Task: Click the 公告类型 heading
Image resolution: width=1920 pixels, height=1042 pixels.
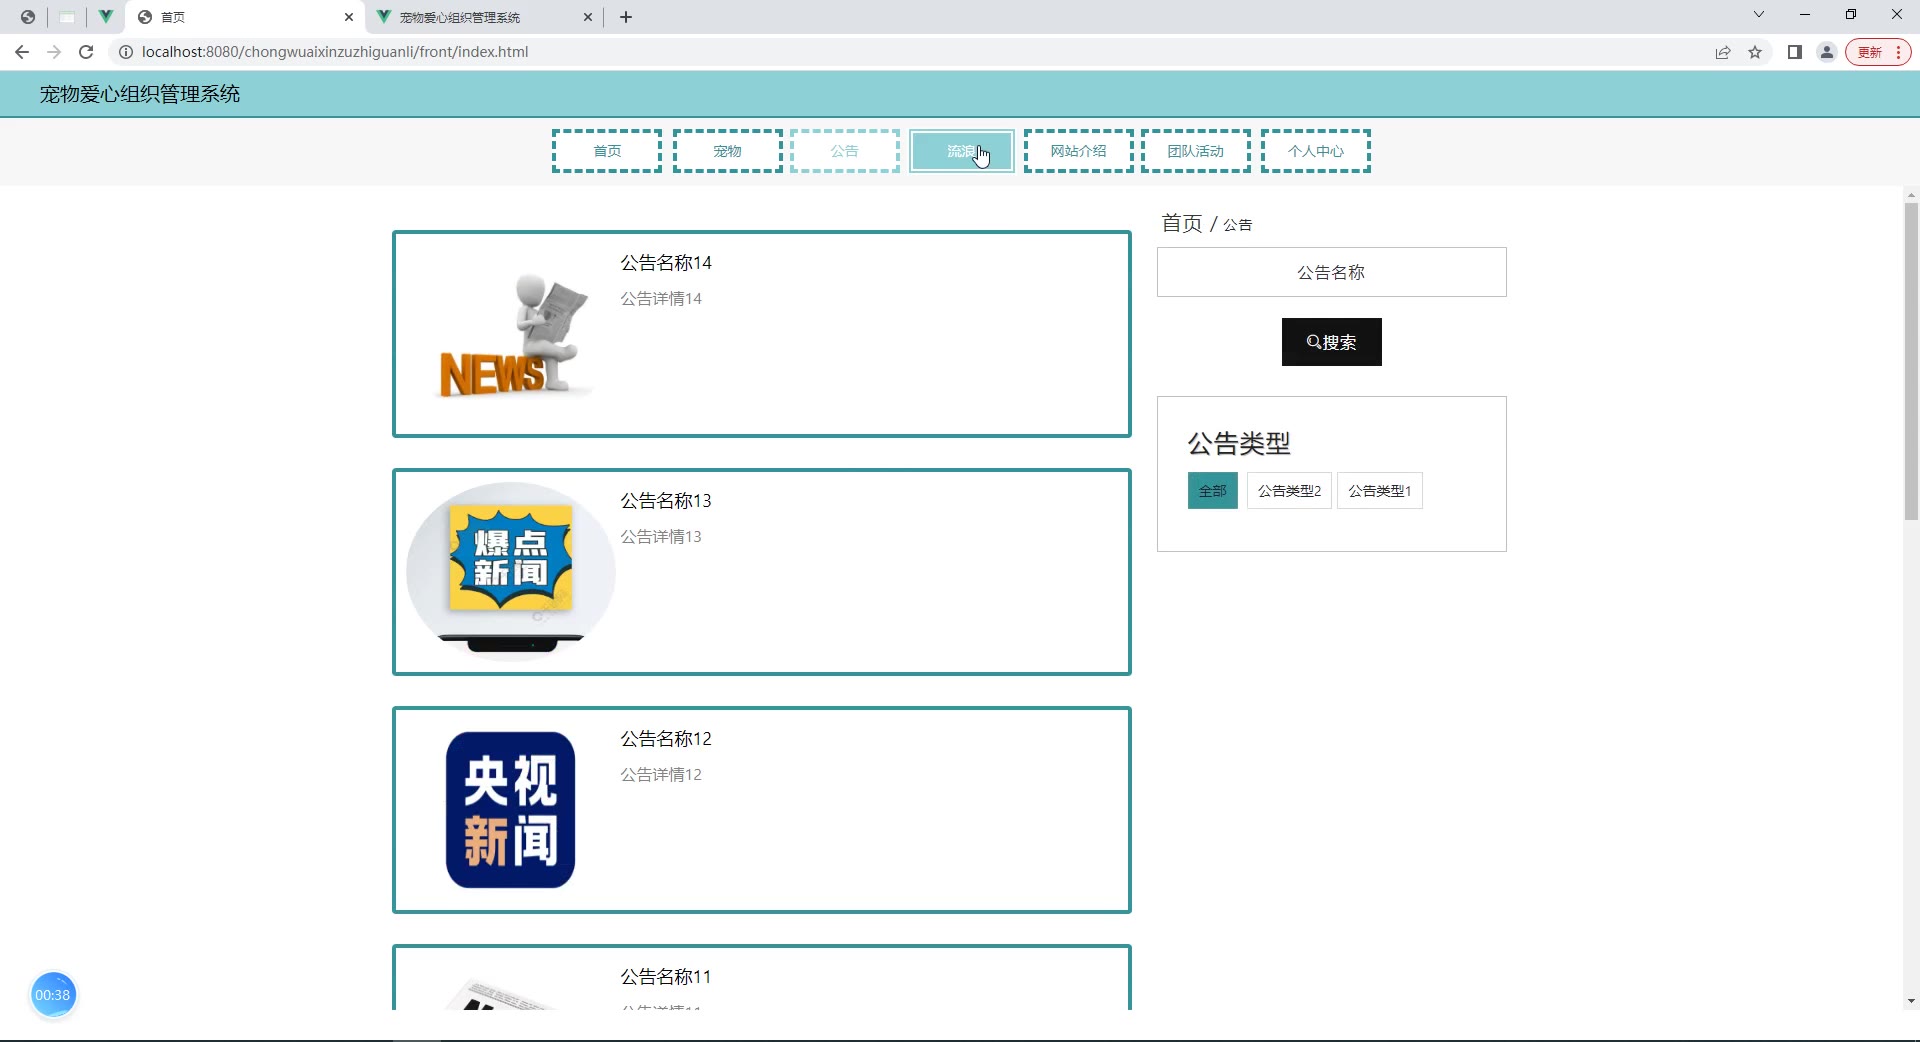Action: [1239, 443]
